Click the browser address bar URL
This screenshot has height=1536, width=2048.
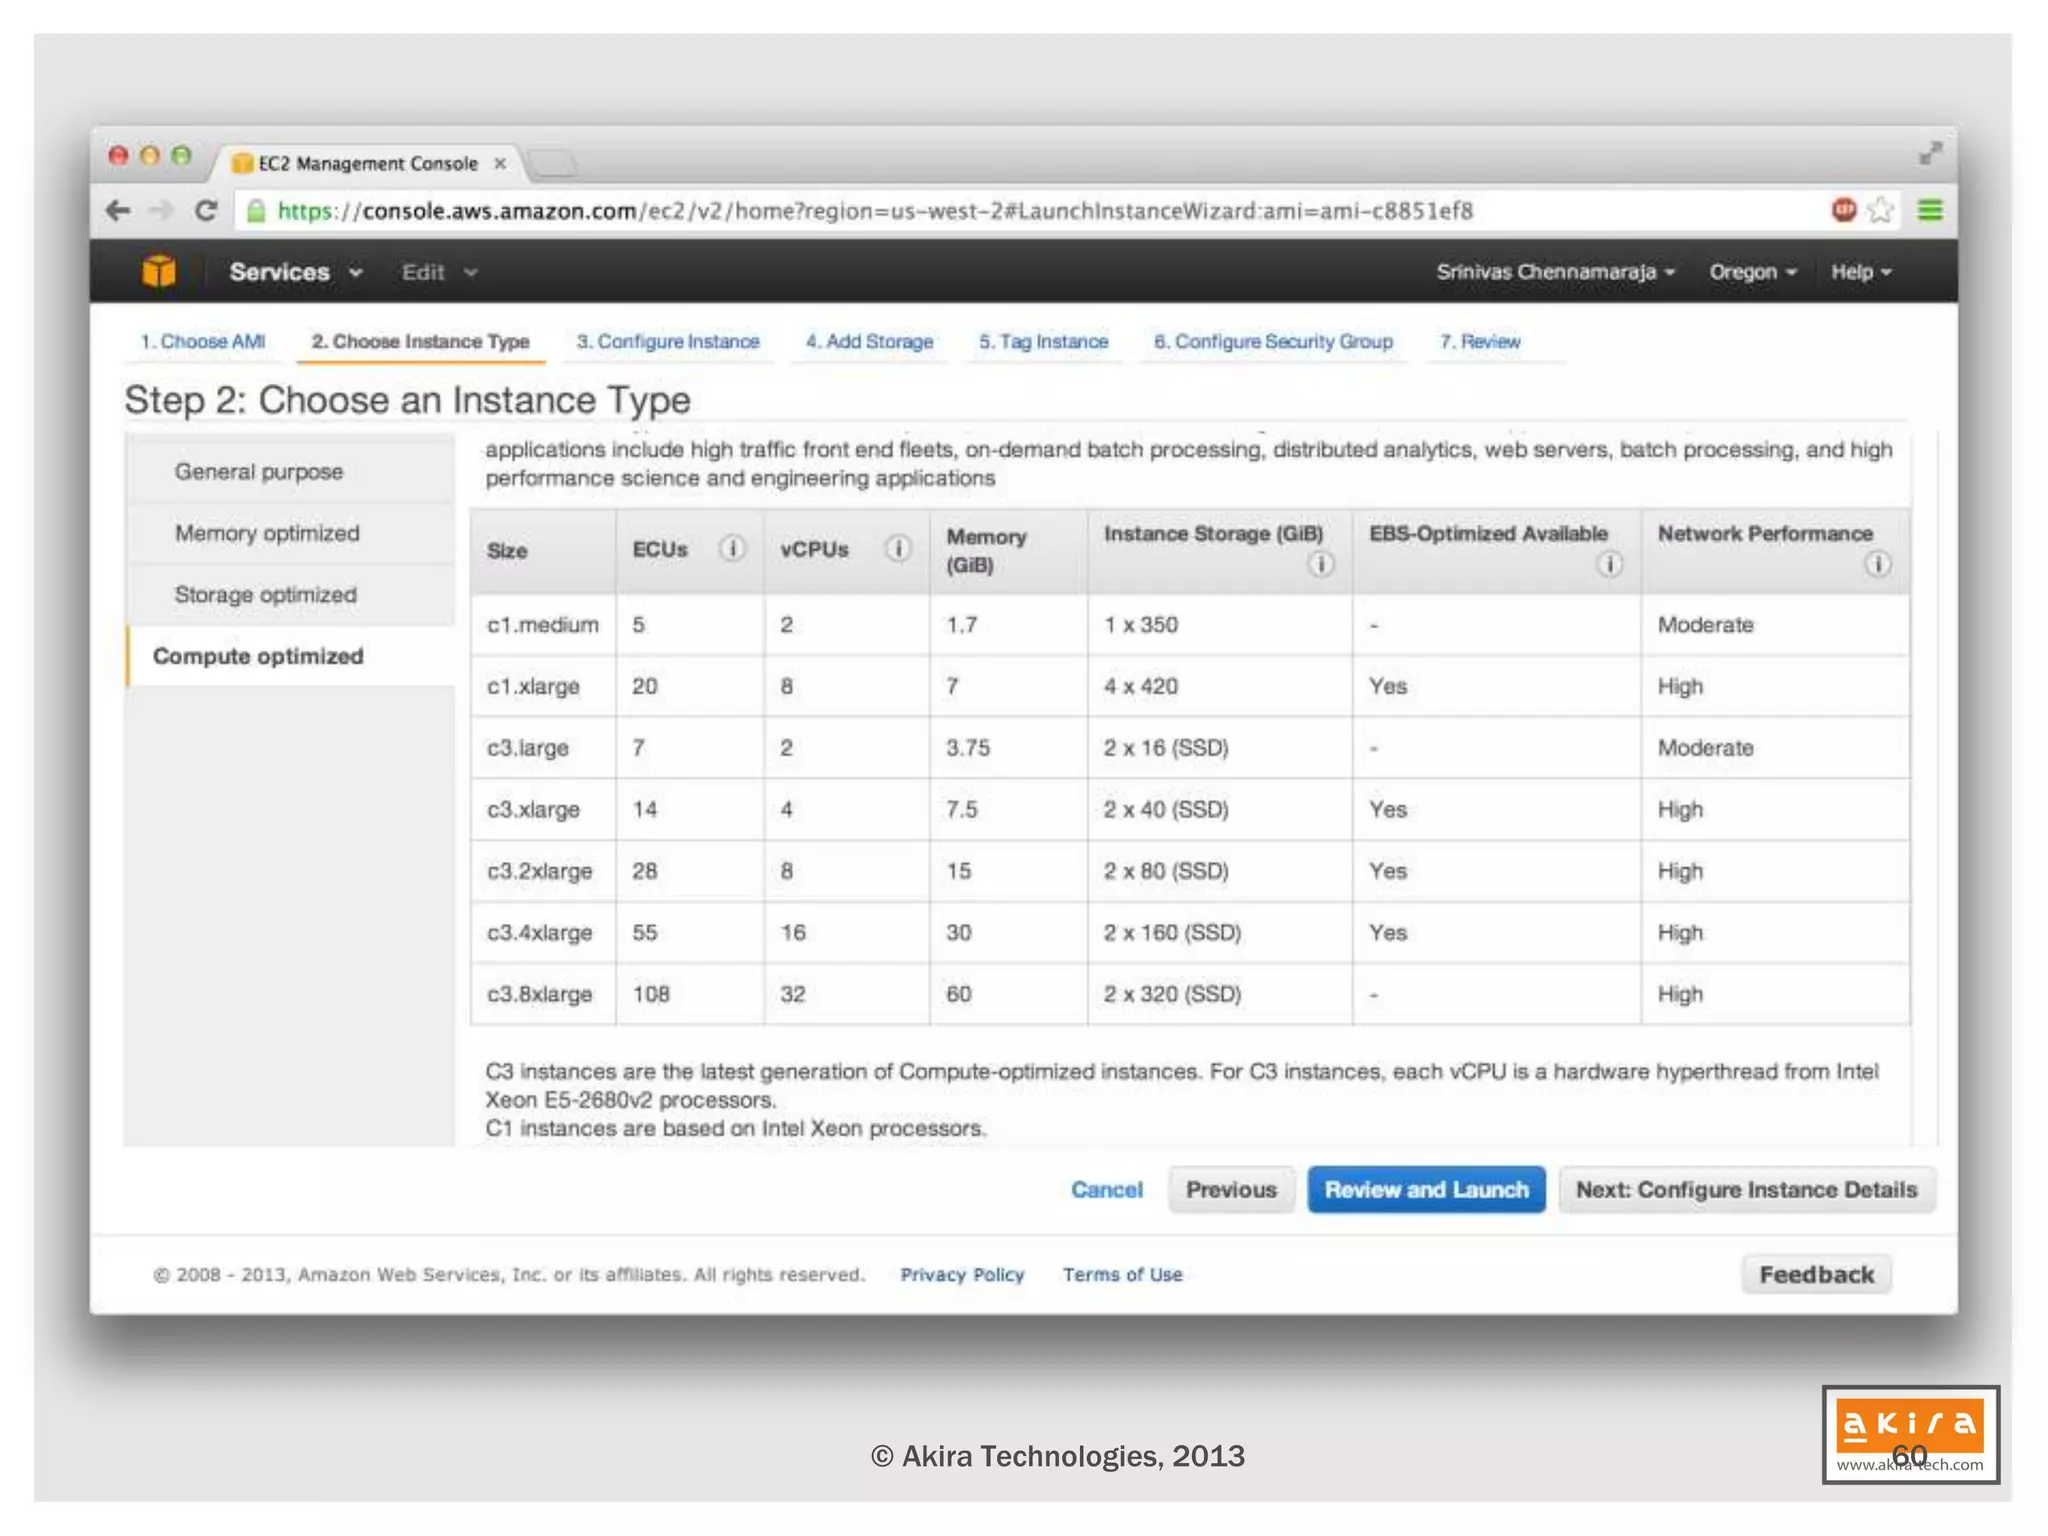[x=874, y=211]
